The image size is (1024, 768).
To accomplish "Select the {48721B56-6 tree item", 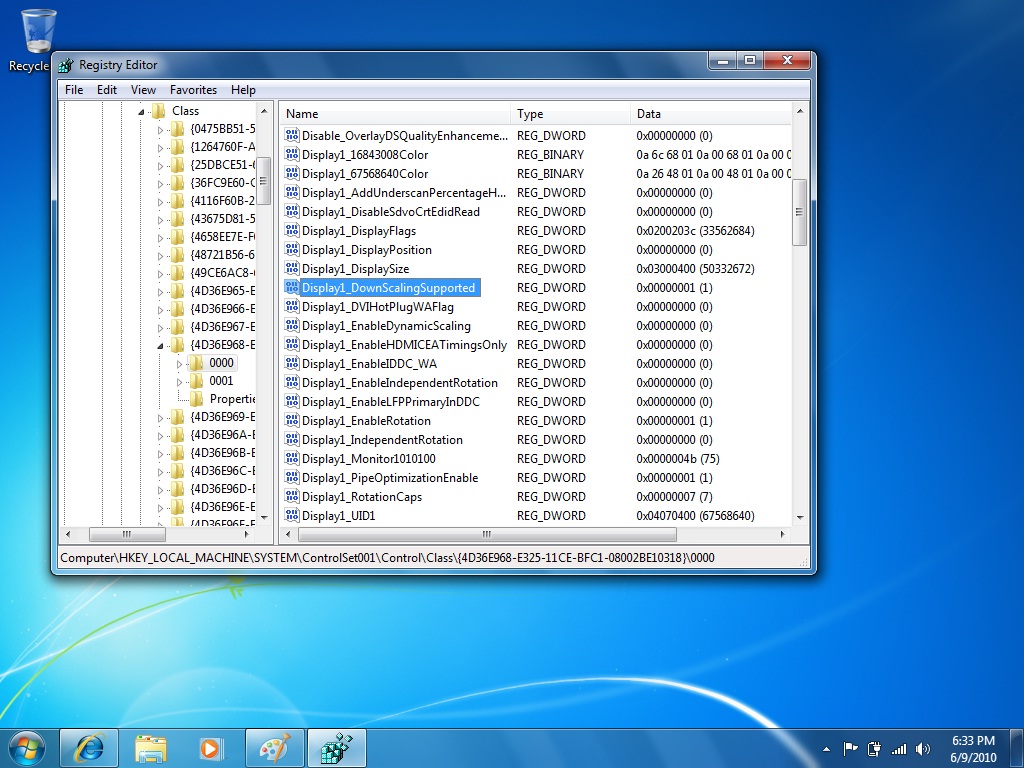I will click(x=223, y=255).
